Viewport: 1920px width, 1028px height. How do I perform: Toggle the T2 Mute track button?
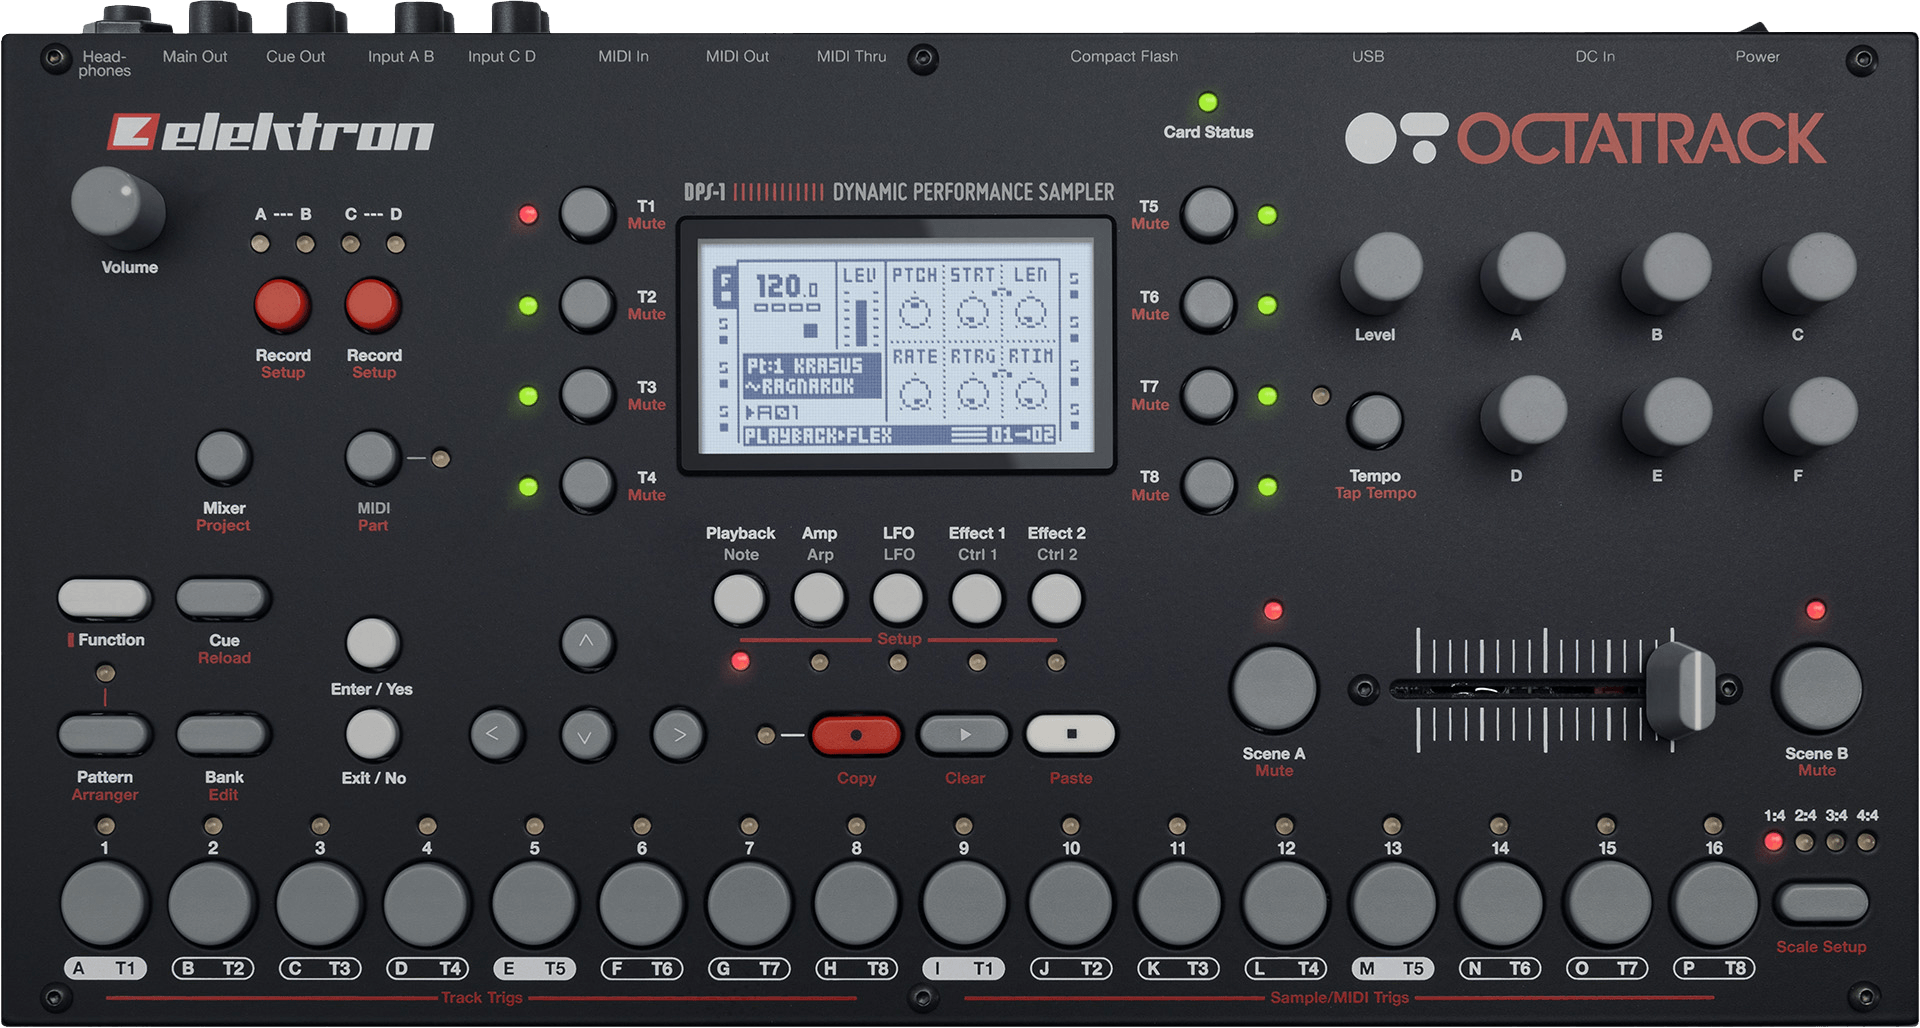click(587, 304)
